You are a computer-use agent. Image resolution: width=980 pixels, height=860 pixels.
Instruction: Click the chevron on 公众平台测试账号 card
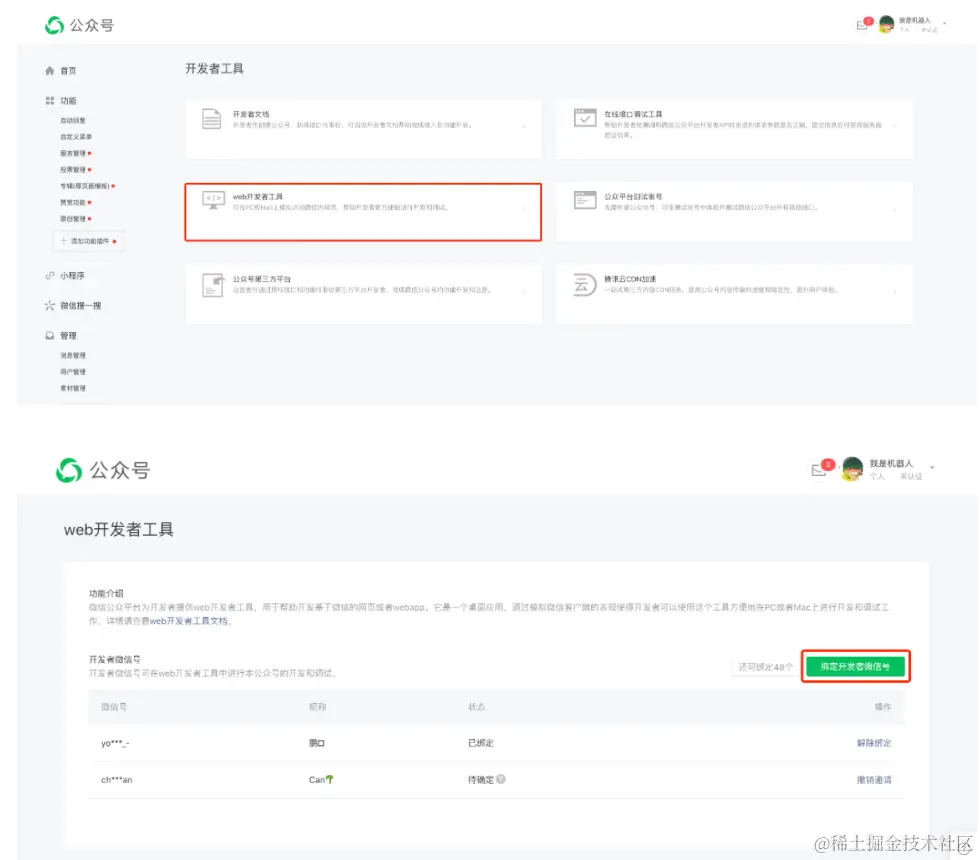point(895,209)
